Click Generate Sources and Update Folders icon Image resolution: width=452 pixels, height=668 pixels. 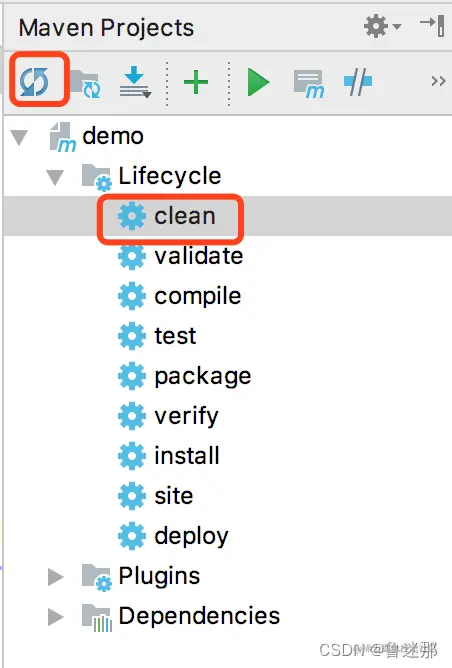click(x=85, y=84)
